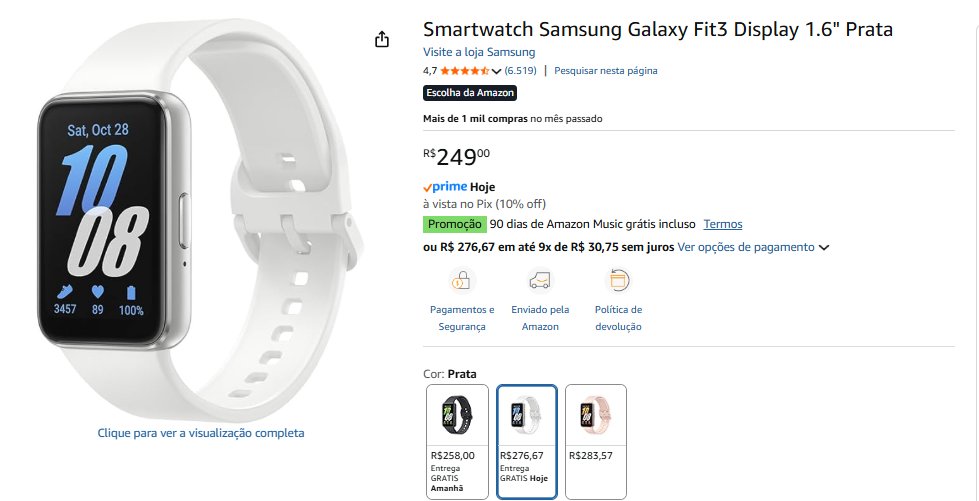Viewport: 979px width, 501px height.
Task: Click the Promoção green label
Action: pos(455,224)
